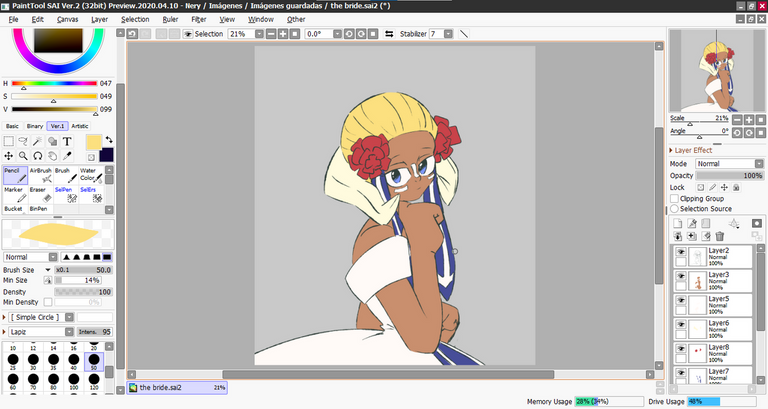
Task: Select the rectangular Selection tool
Action: [8, 142]
